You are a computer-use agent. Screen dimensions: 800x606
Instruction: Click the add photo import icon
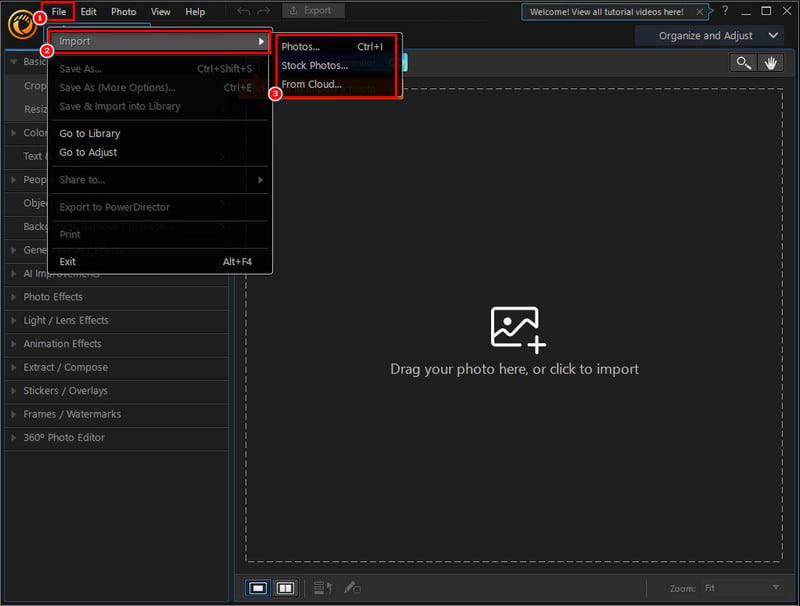coord(517,329)
